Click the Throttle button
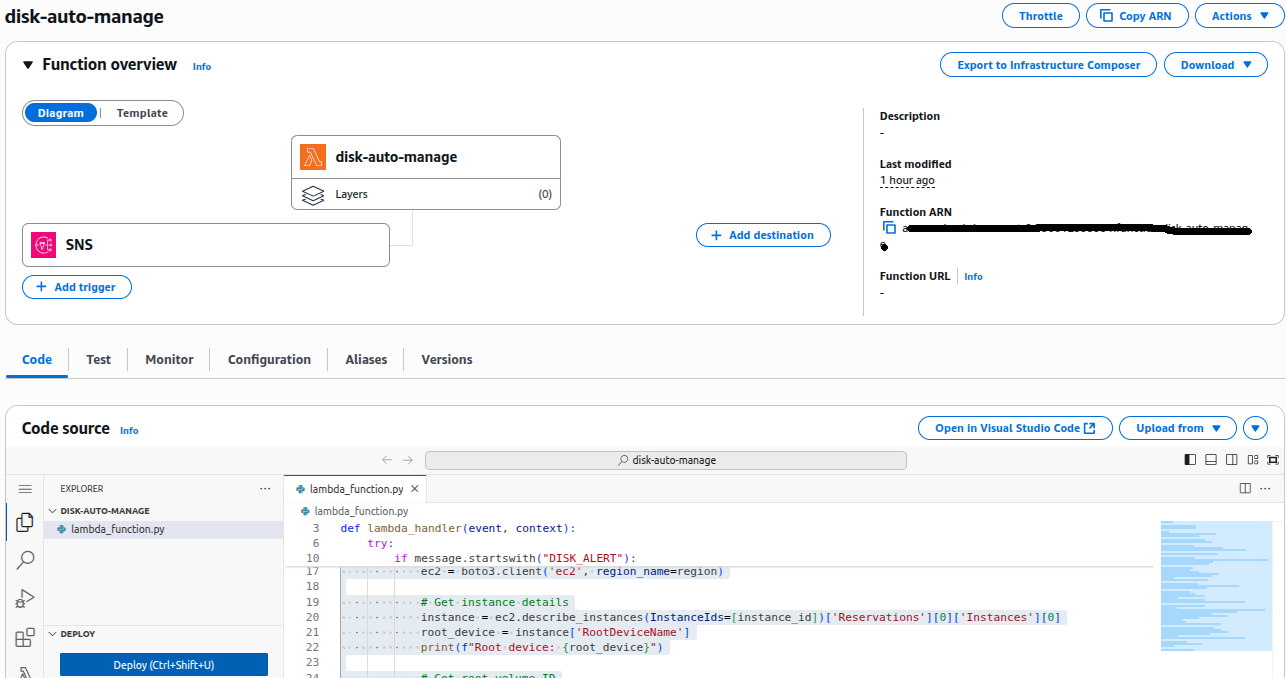Screen dimensions: 1286x678 click(x=1041, y=16)
